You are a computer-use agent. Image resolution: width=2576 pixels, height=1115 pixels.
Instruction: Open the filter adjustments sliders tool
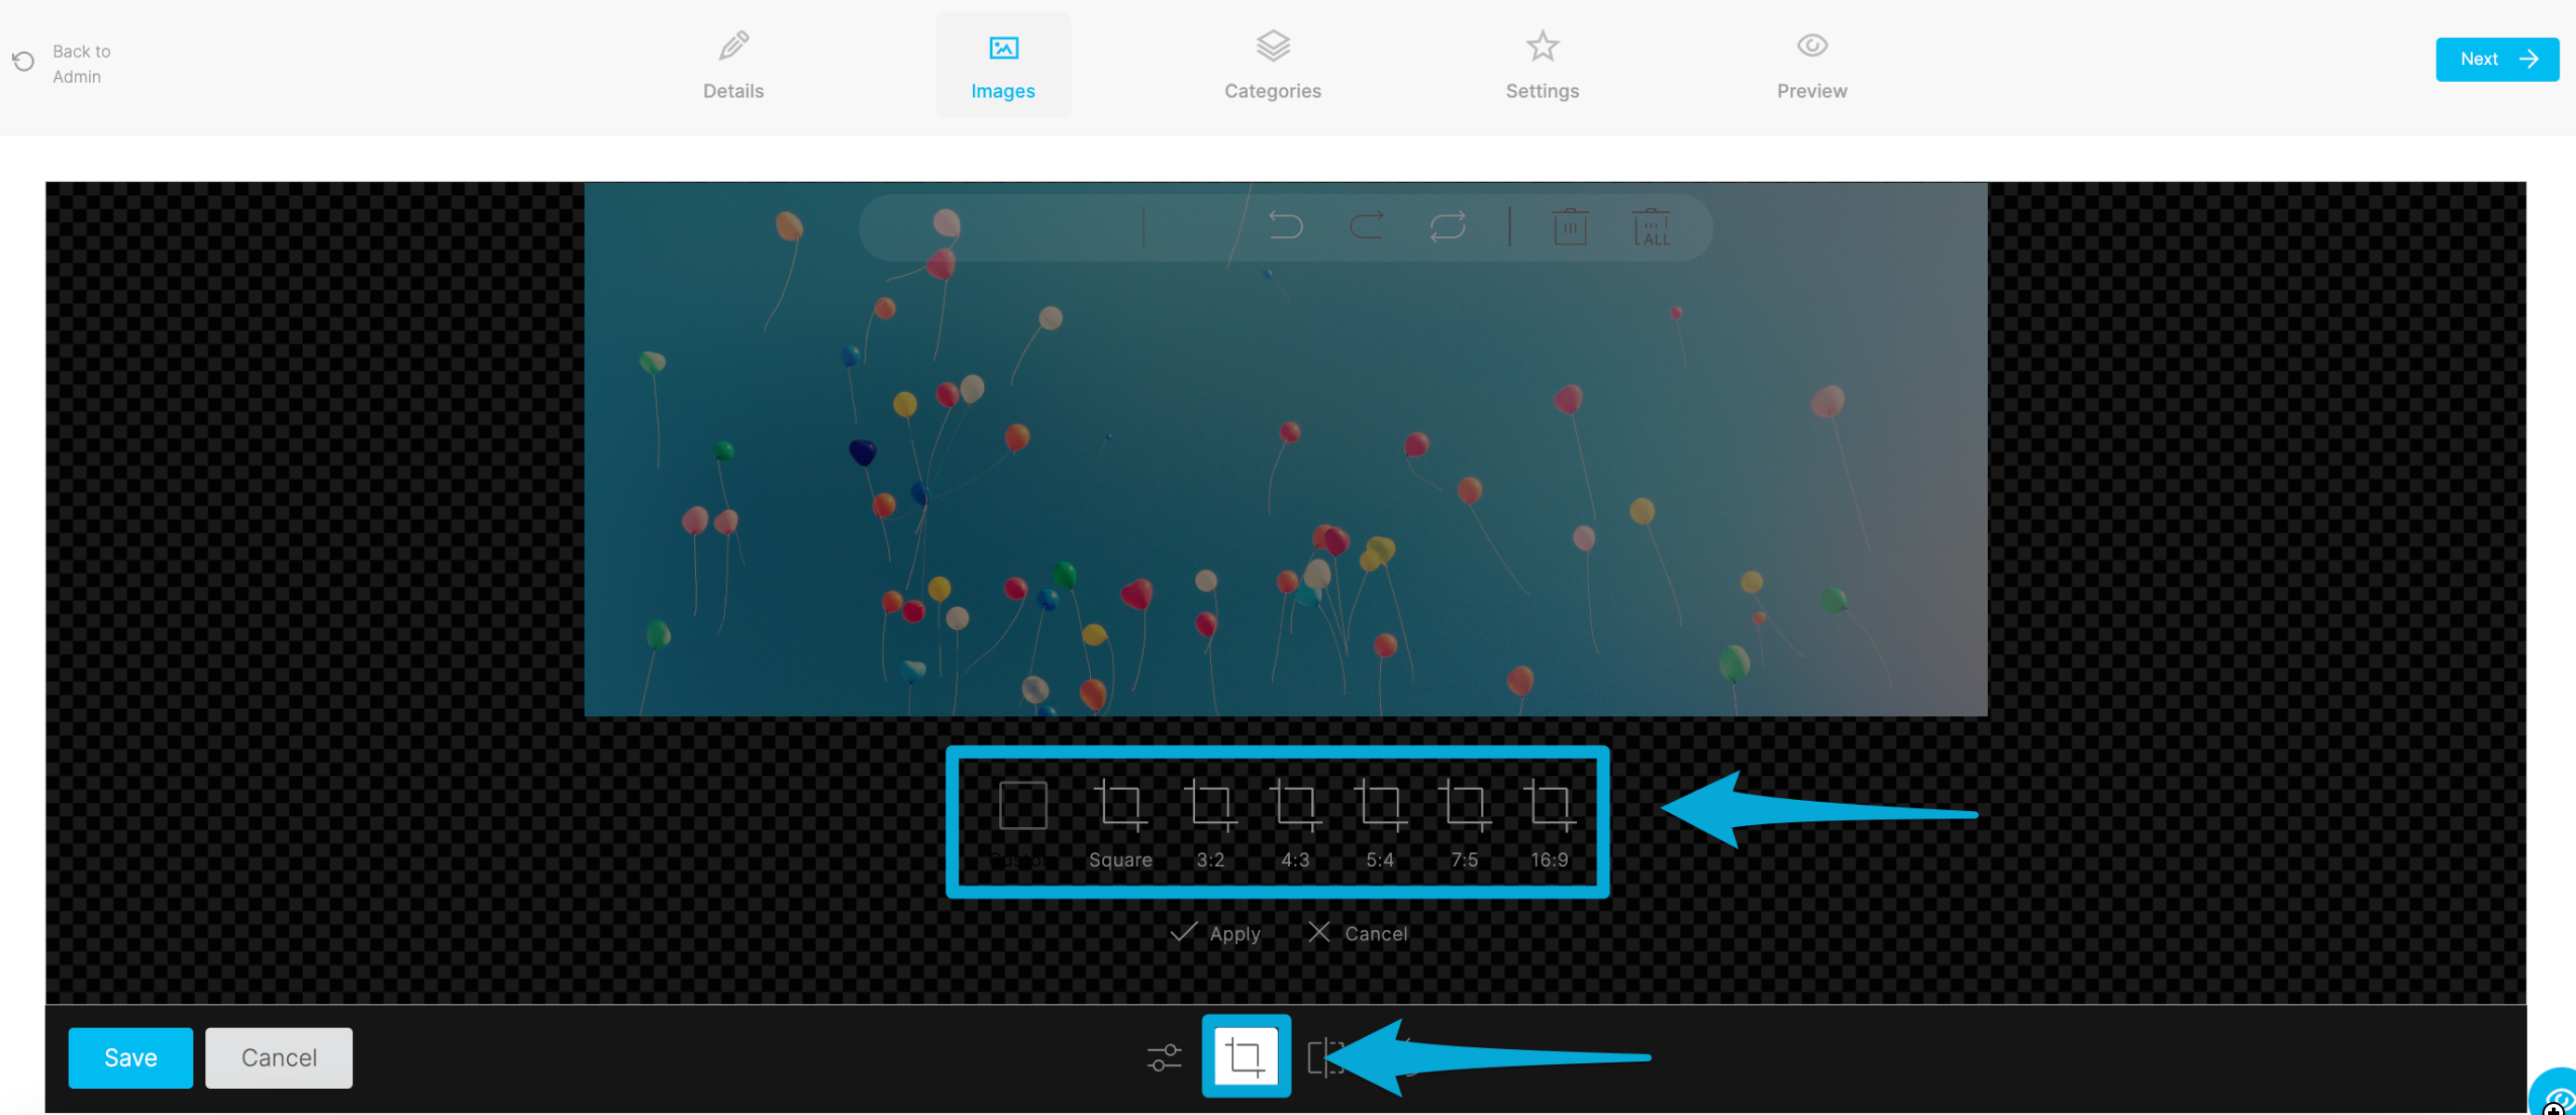[x=1164, y=1057]
